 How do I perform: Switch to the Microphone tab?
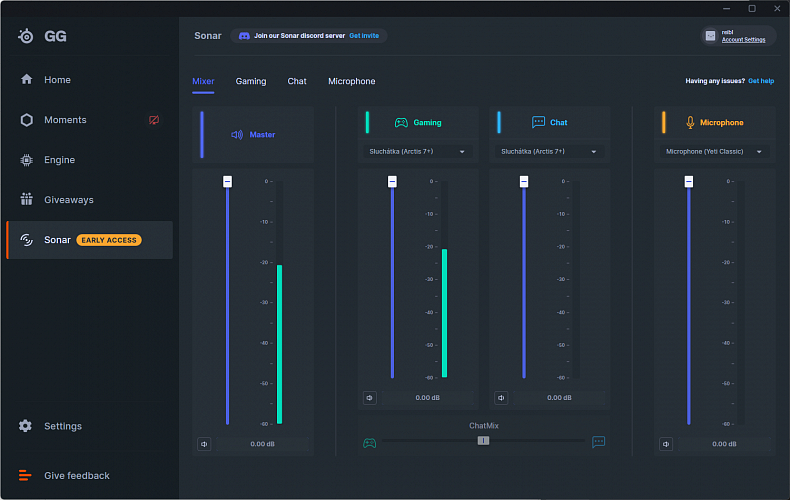pyautogui.click(x=352, y=81)
